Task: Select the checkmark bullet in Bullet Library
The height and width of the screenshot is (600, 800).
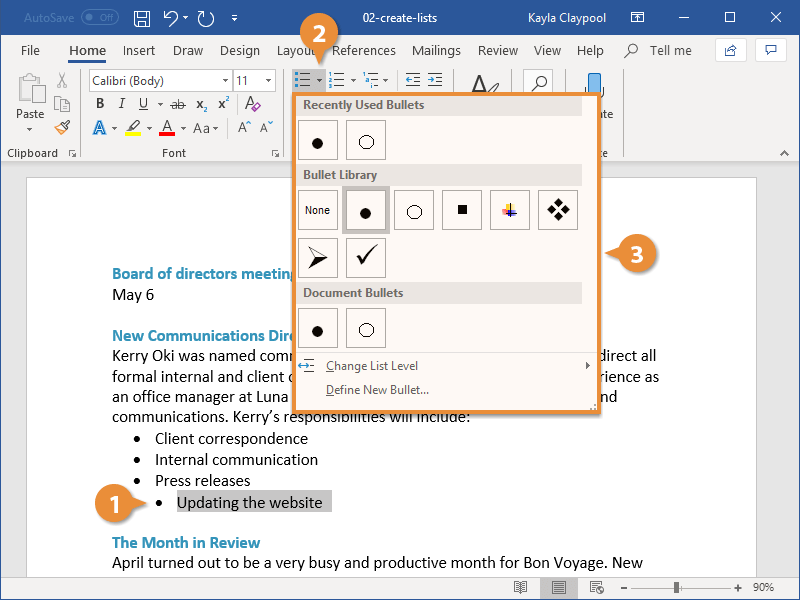Action: (366, 258)
